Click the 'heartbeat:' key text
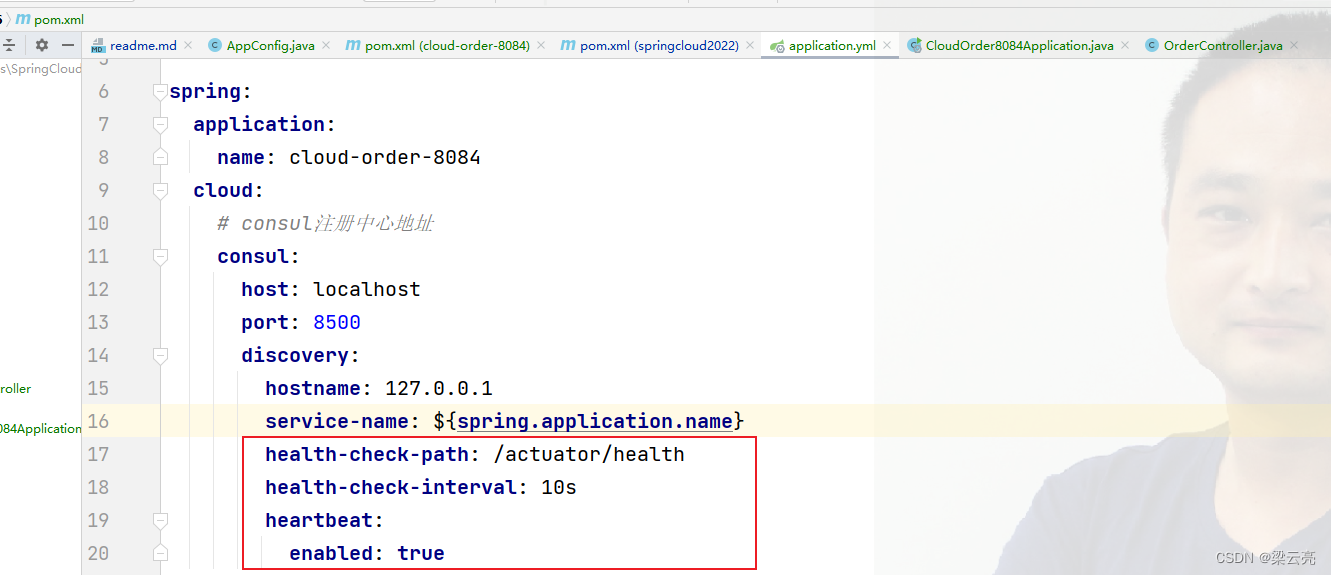 (x=325, y=520)
